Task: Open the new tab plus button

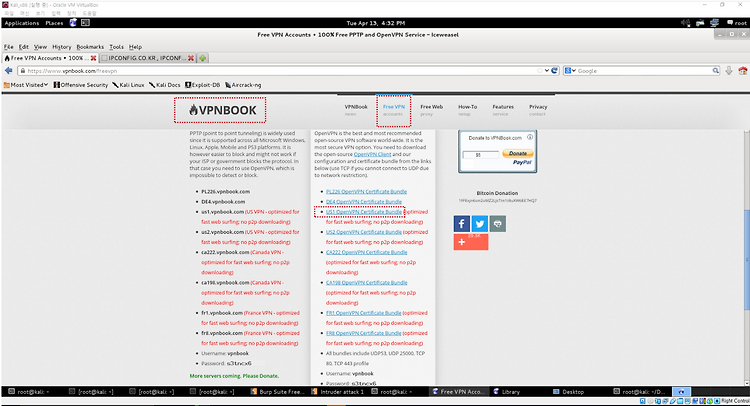Action: pyautogui.click(x=203, y=58)
